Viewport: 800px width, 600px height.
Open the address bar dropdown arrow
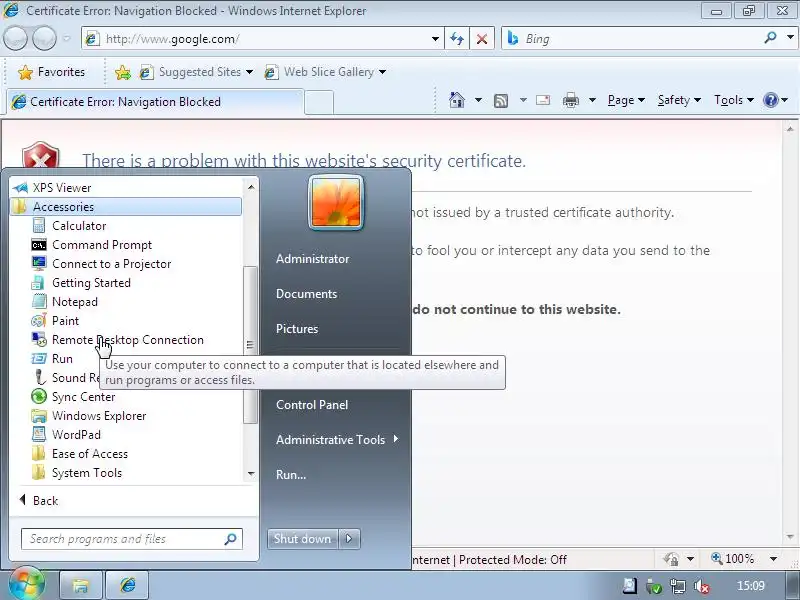(x=435, y=39)
